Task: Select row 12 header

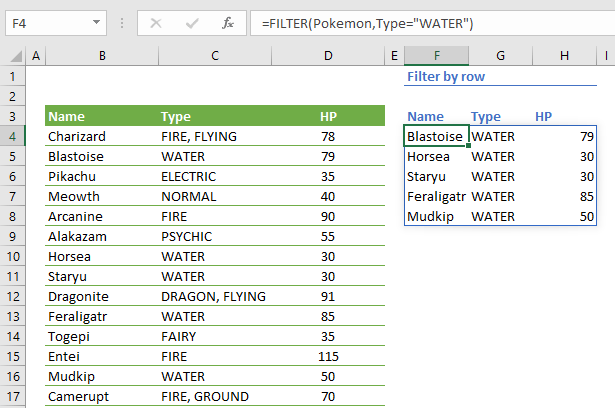Action: coord(13,296)
